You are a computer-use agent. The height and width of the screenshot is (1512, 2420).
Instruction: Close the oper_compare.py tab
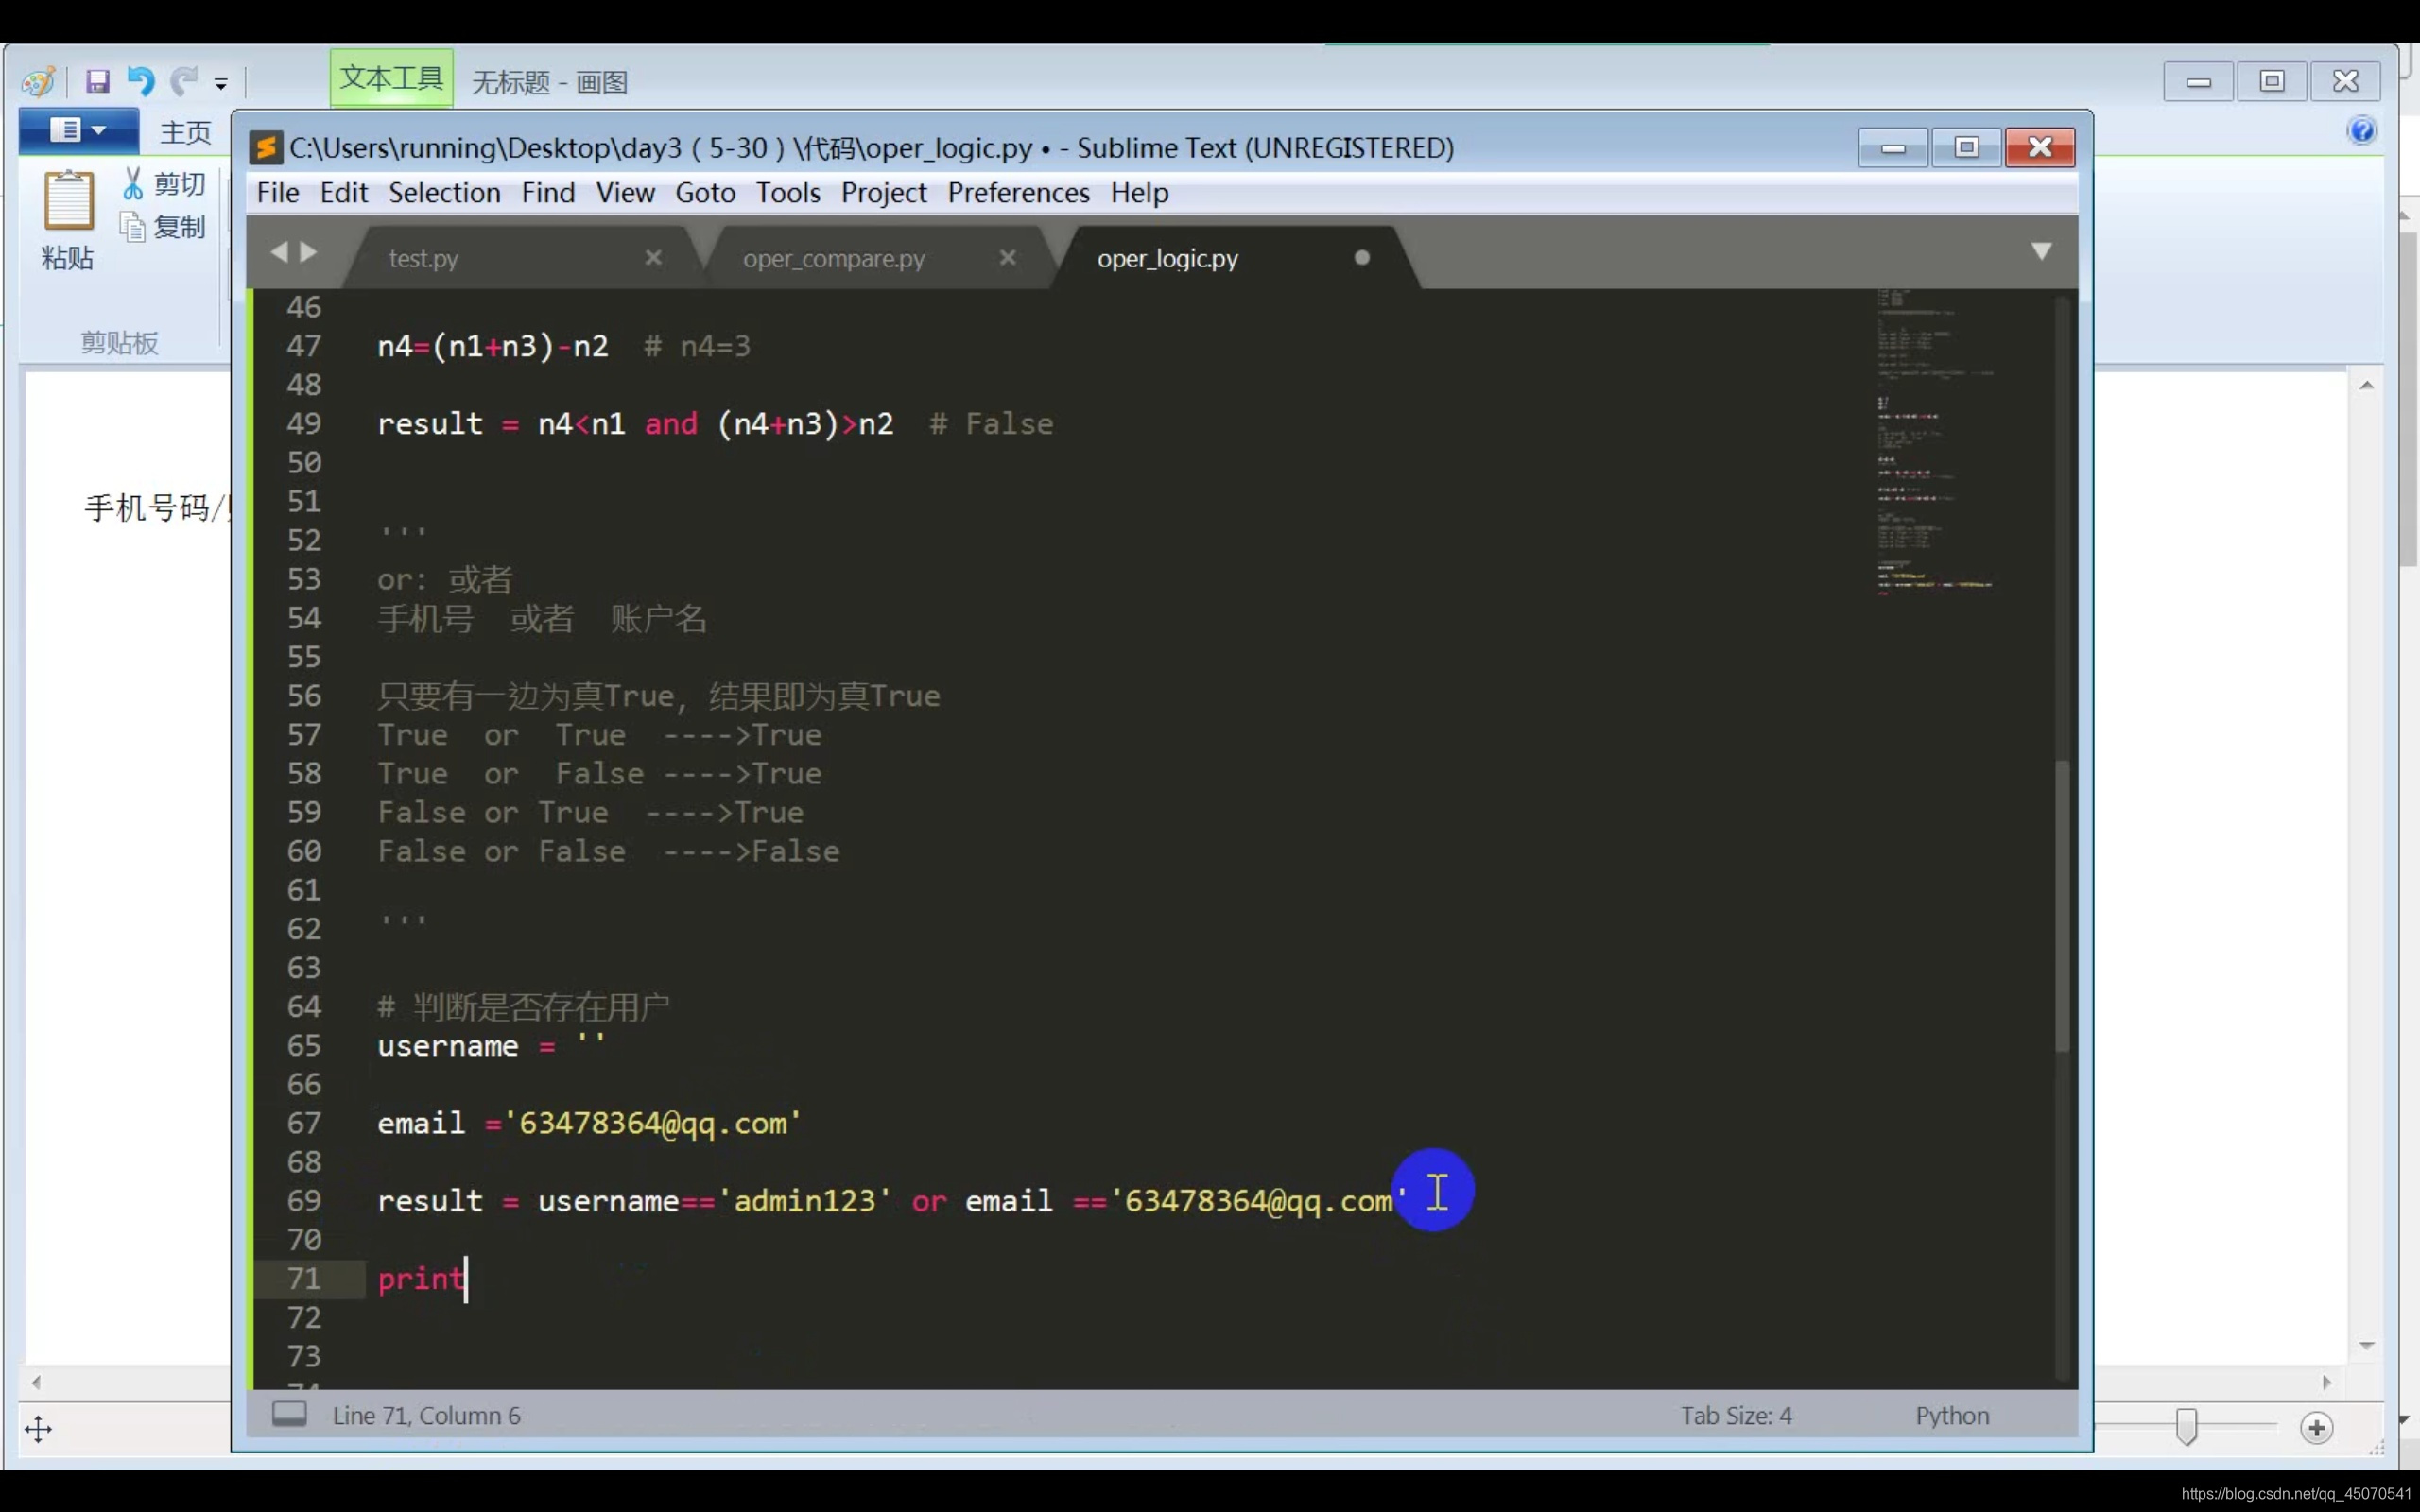[x=1007, y=258]
